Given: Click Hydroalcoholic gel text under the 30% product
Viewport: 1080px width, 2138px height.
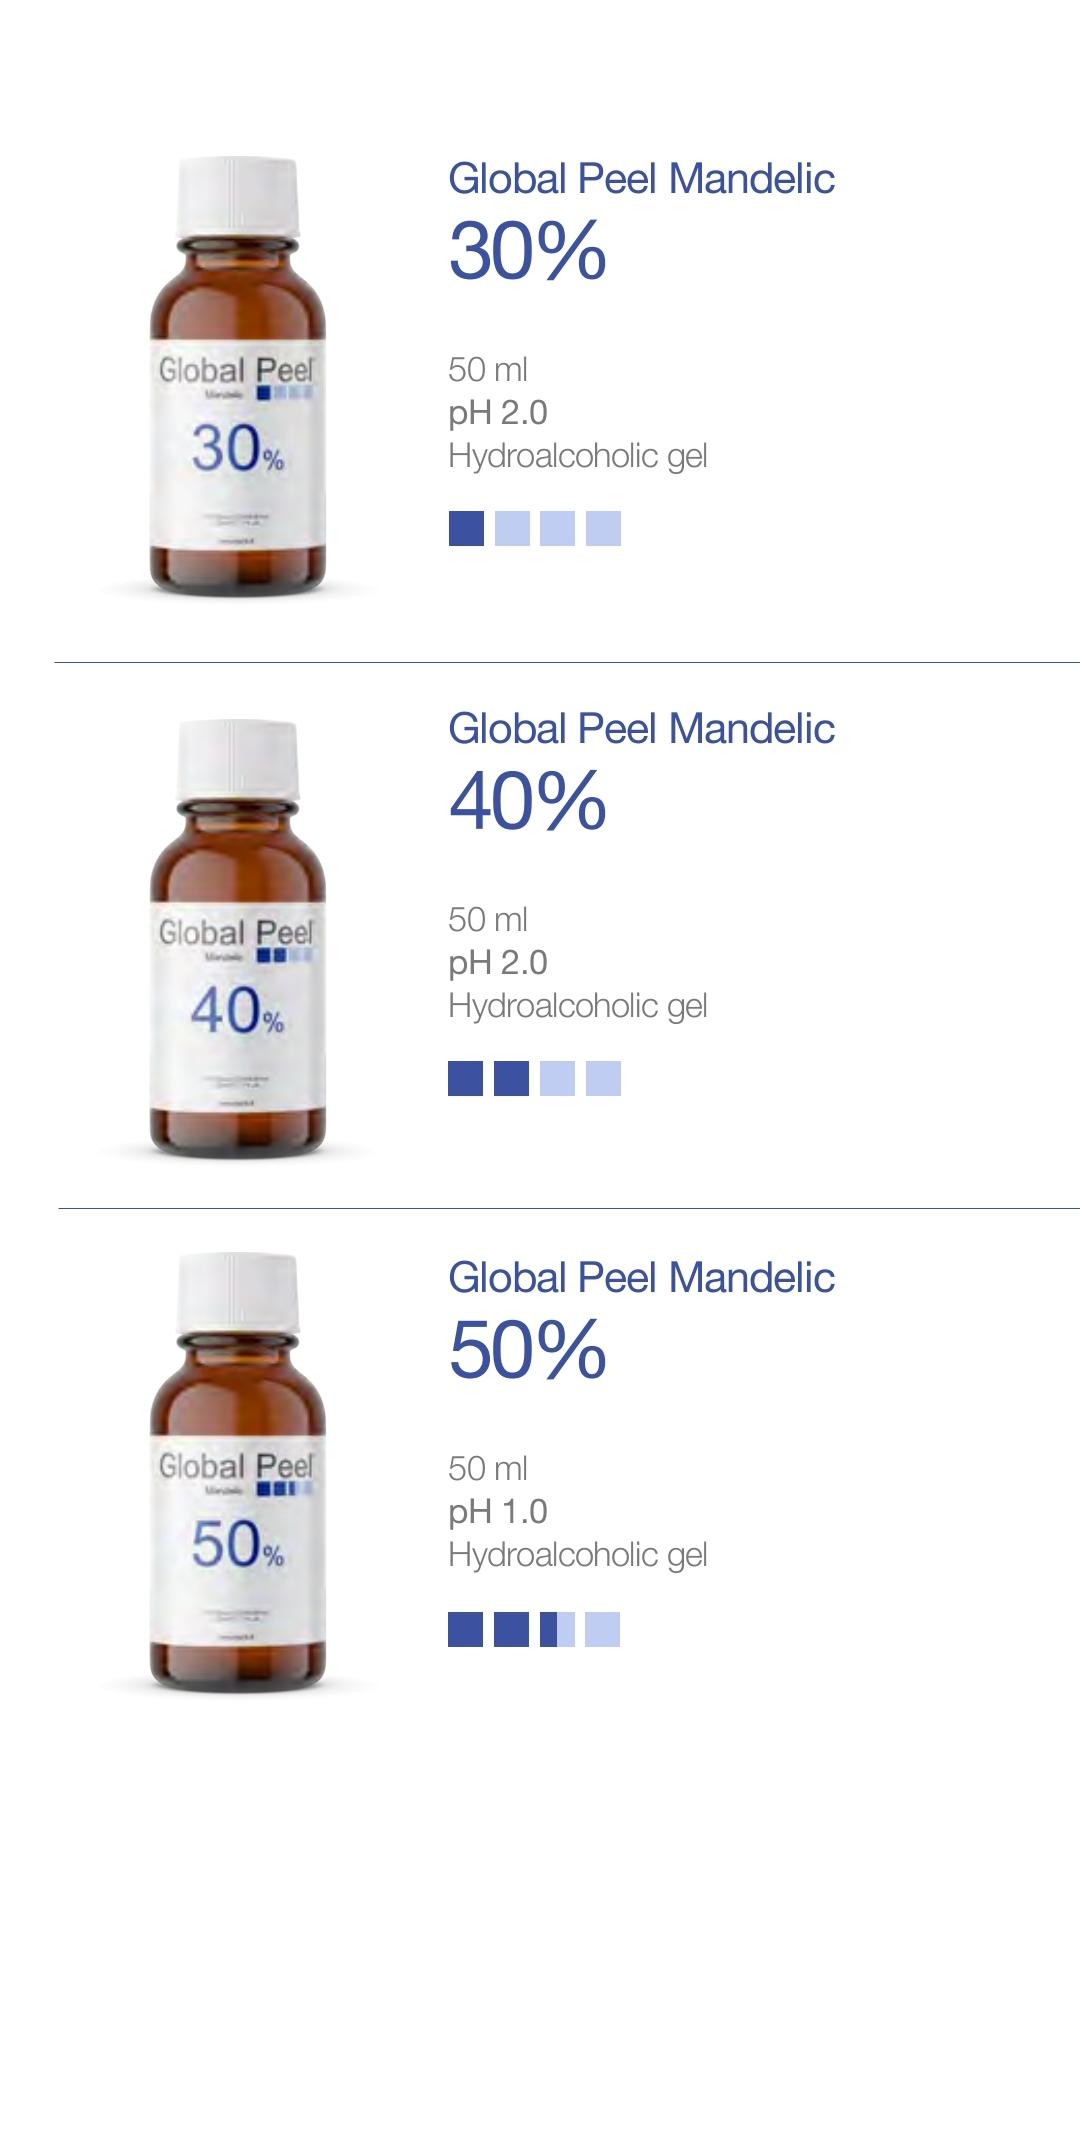Looking at the screenshot, I should (x=577, y=456).
